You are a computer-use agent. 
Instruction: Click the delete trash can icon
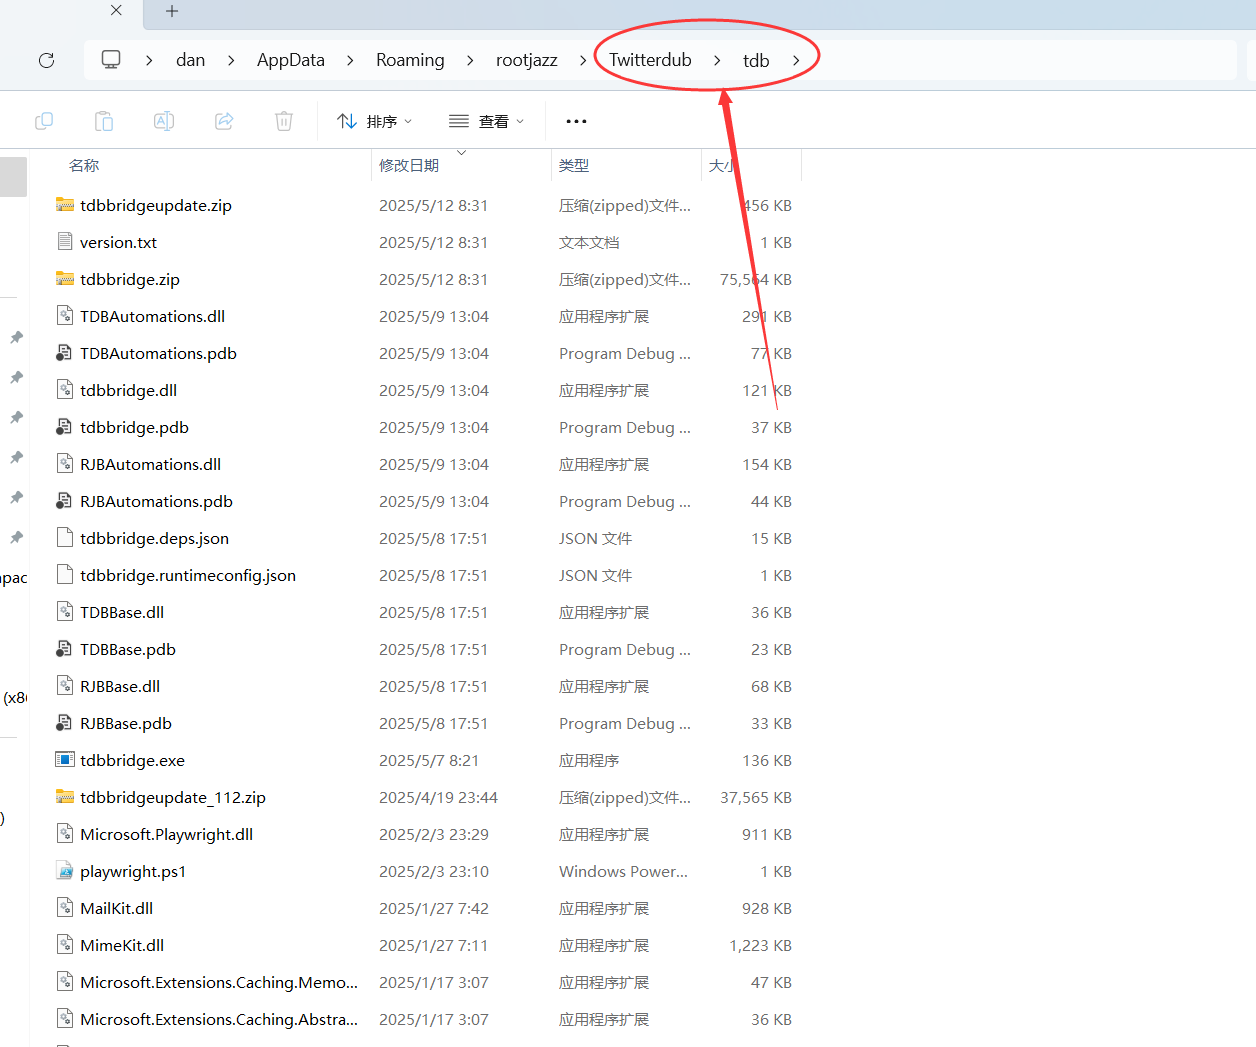pos(284,121)
